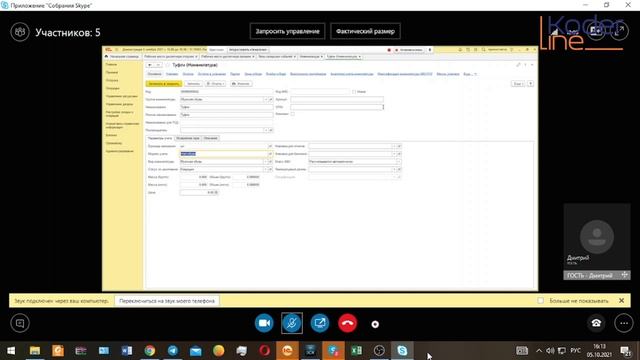This screenshot has height=360, width=640.
Task: Check the network signal icon
Action: (555, 31)
